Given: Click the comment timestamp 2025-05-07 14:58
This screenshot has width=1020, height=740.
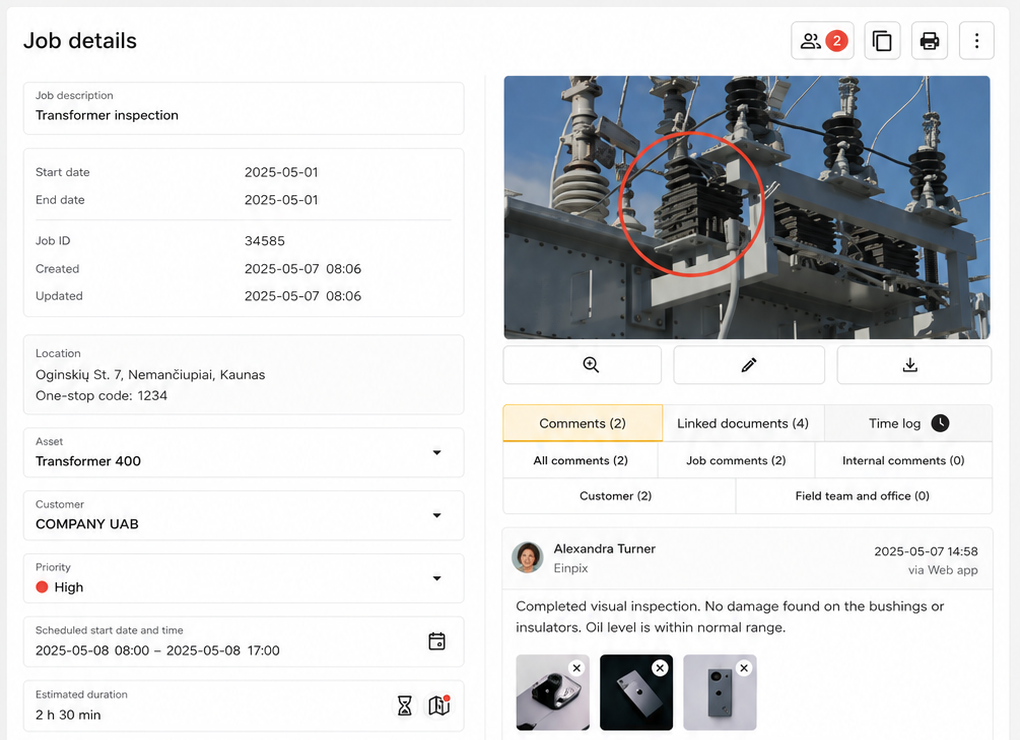Looking at the screenshot, I should pos(926,551).
